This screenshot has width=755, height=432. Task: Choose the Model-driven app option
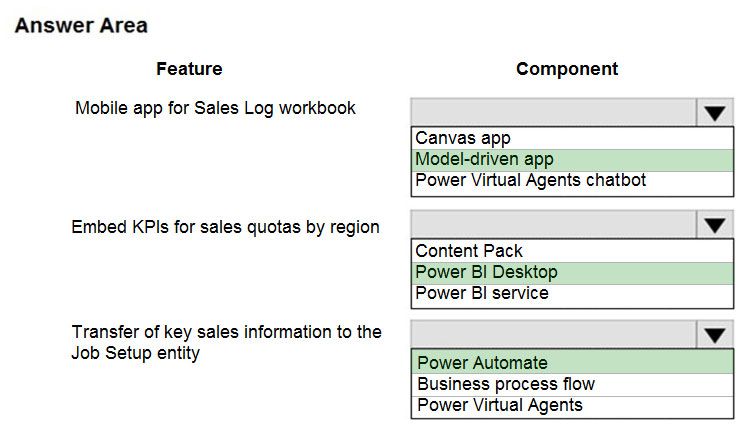(x=572, y=160)
